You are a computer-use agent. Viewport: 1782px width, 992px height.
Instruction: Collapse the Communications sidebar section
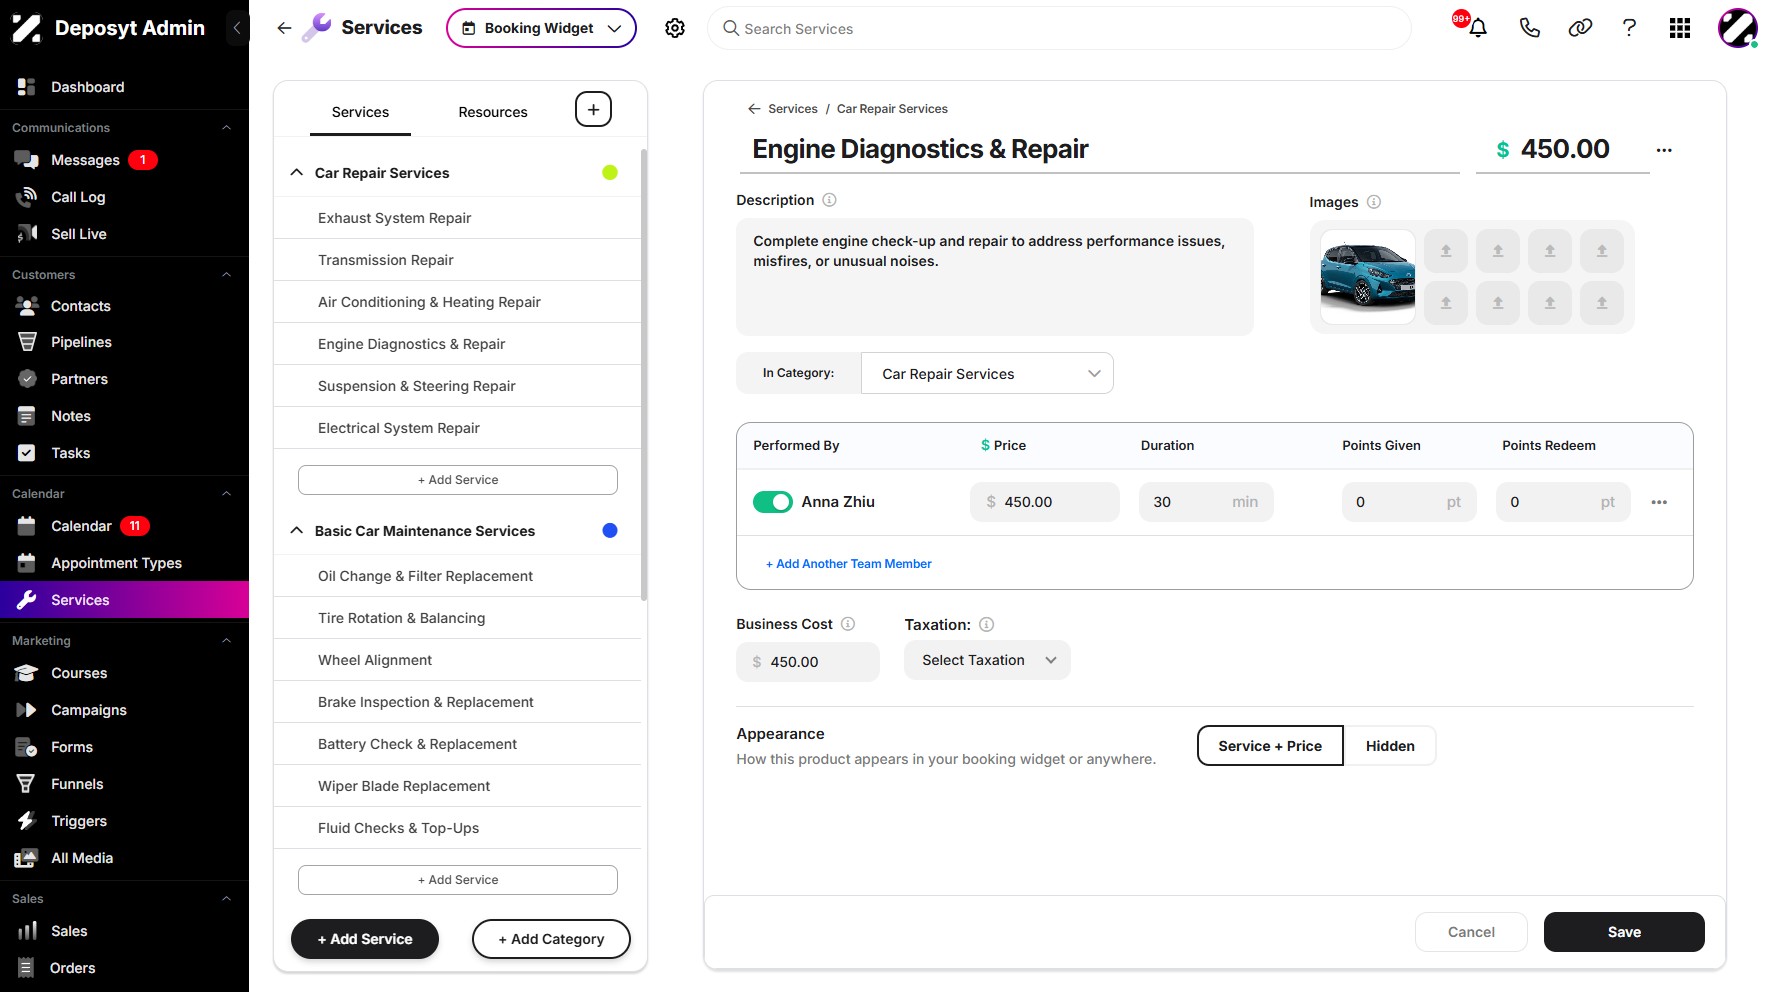coord(226,128)
